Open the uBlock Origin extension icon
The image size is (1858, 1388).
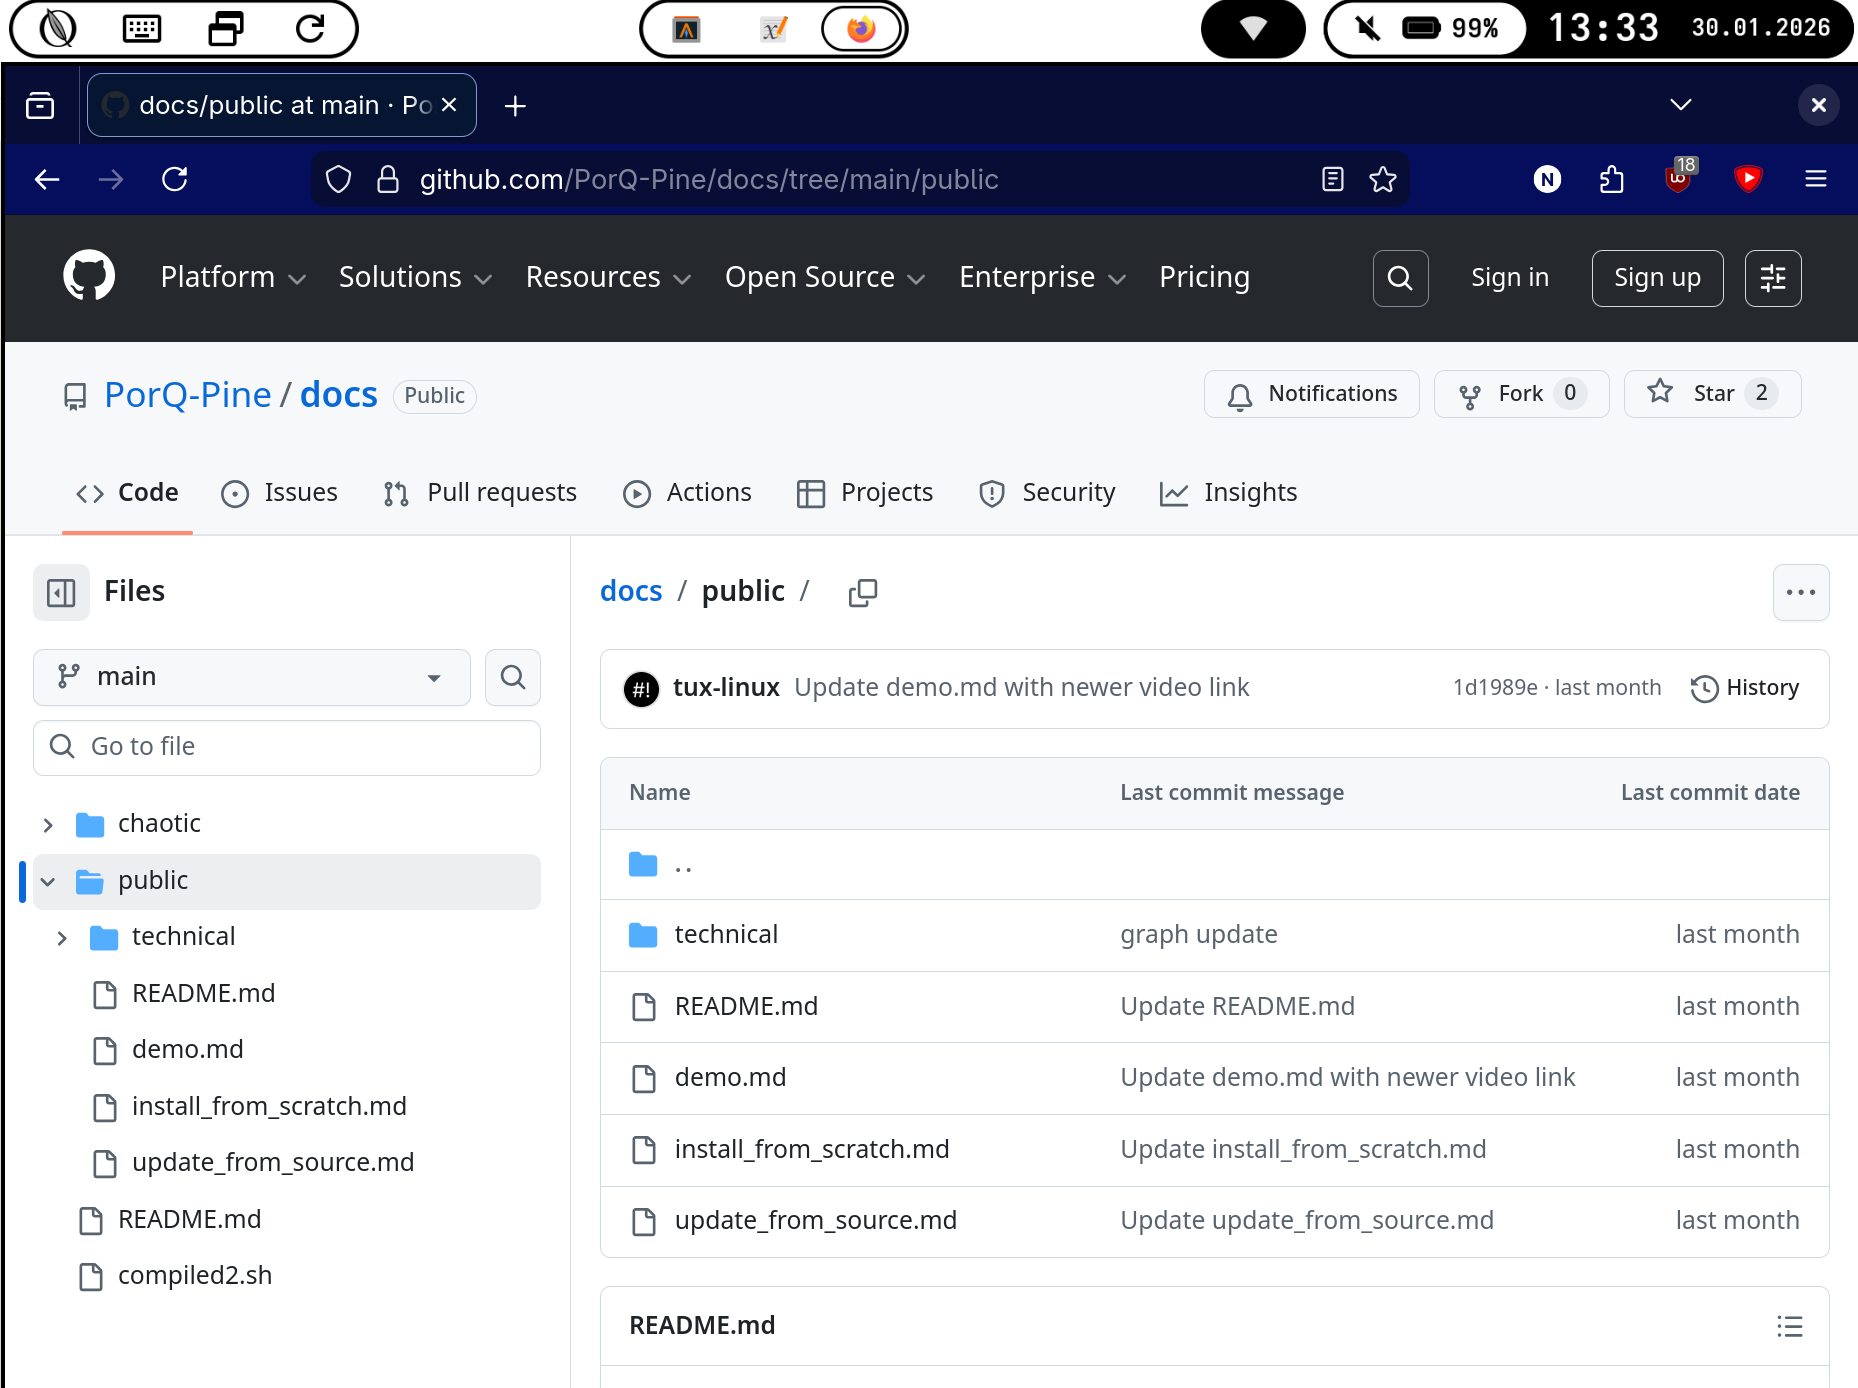pyautogui.click(x=1678, y=179)
